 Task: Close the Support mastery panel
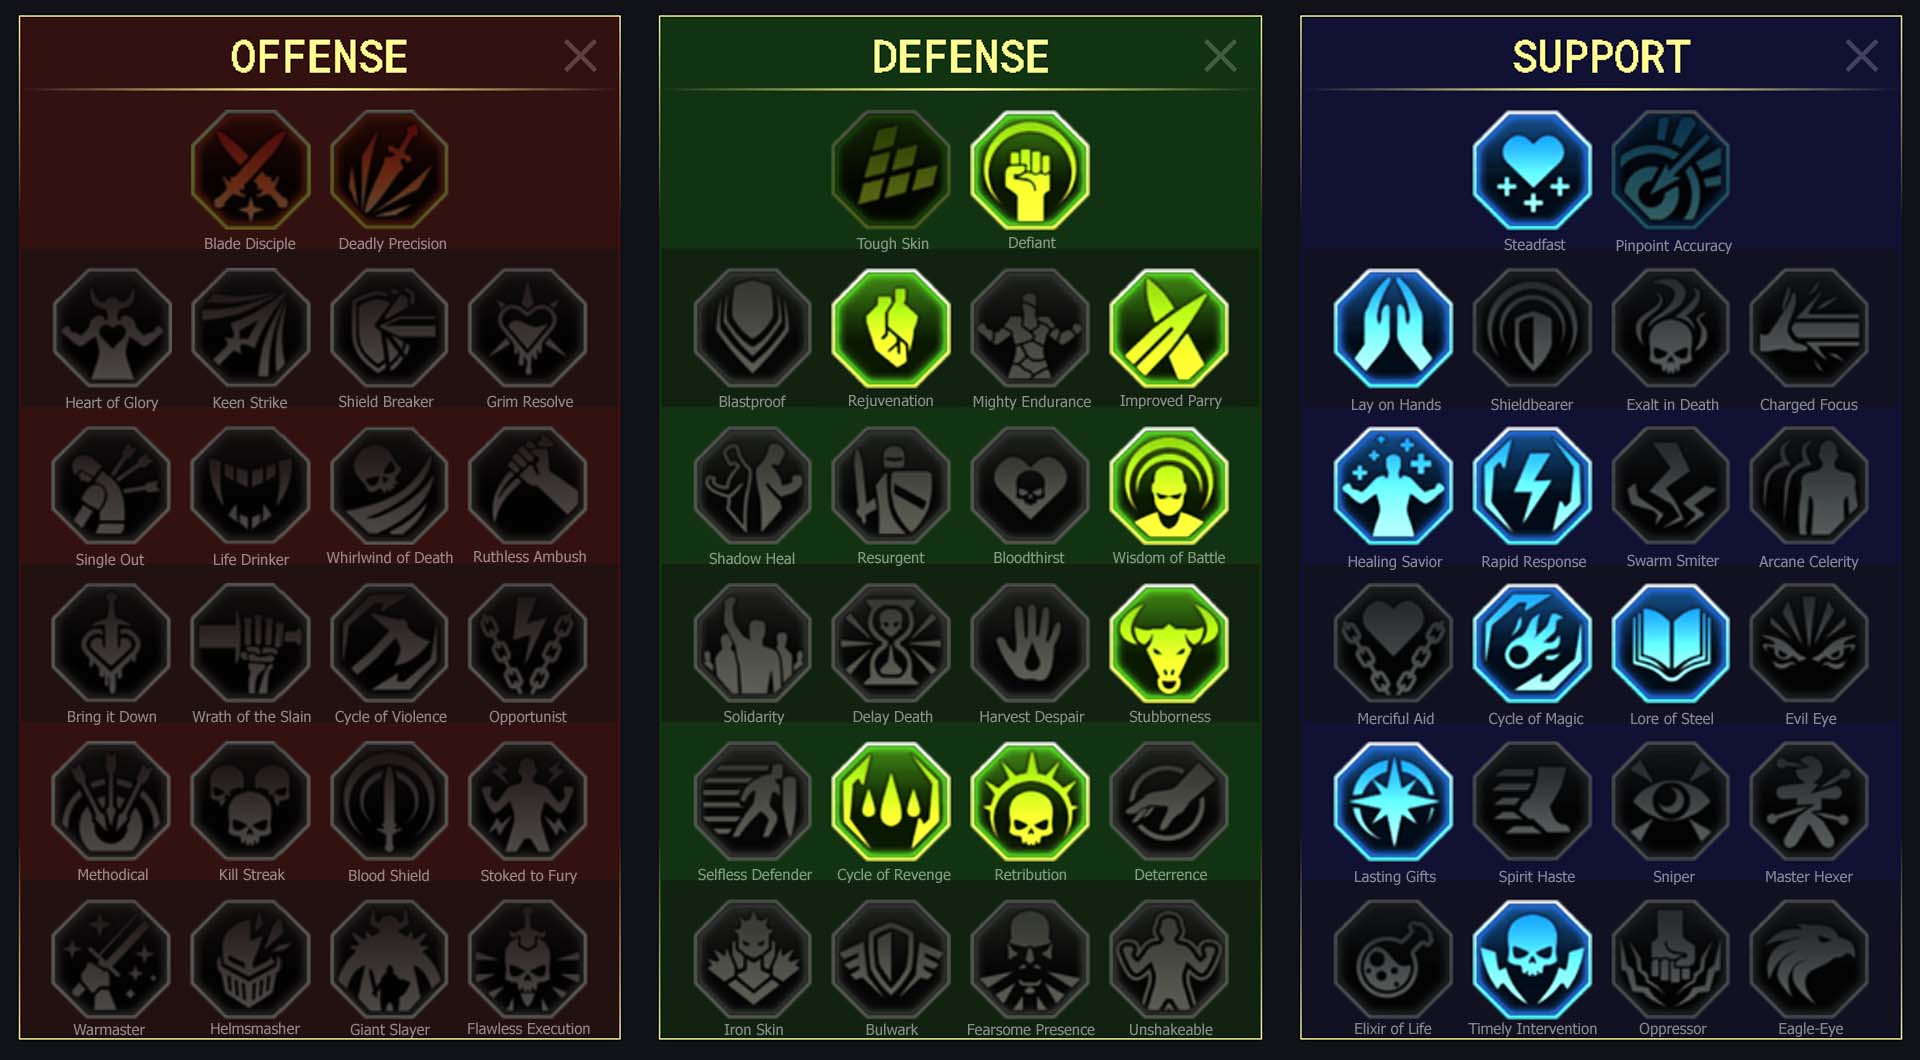coord(1861,56)
